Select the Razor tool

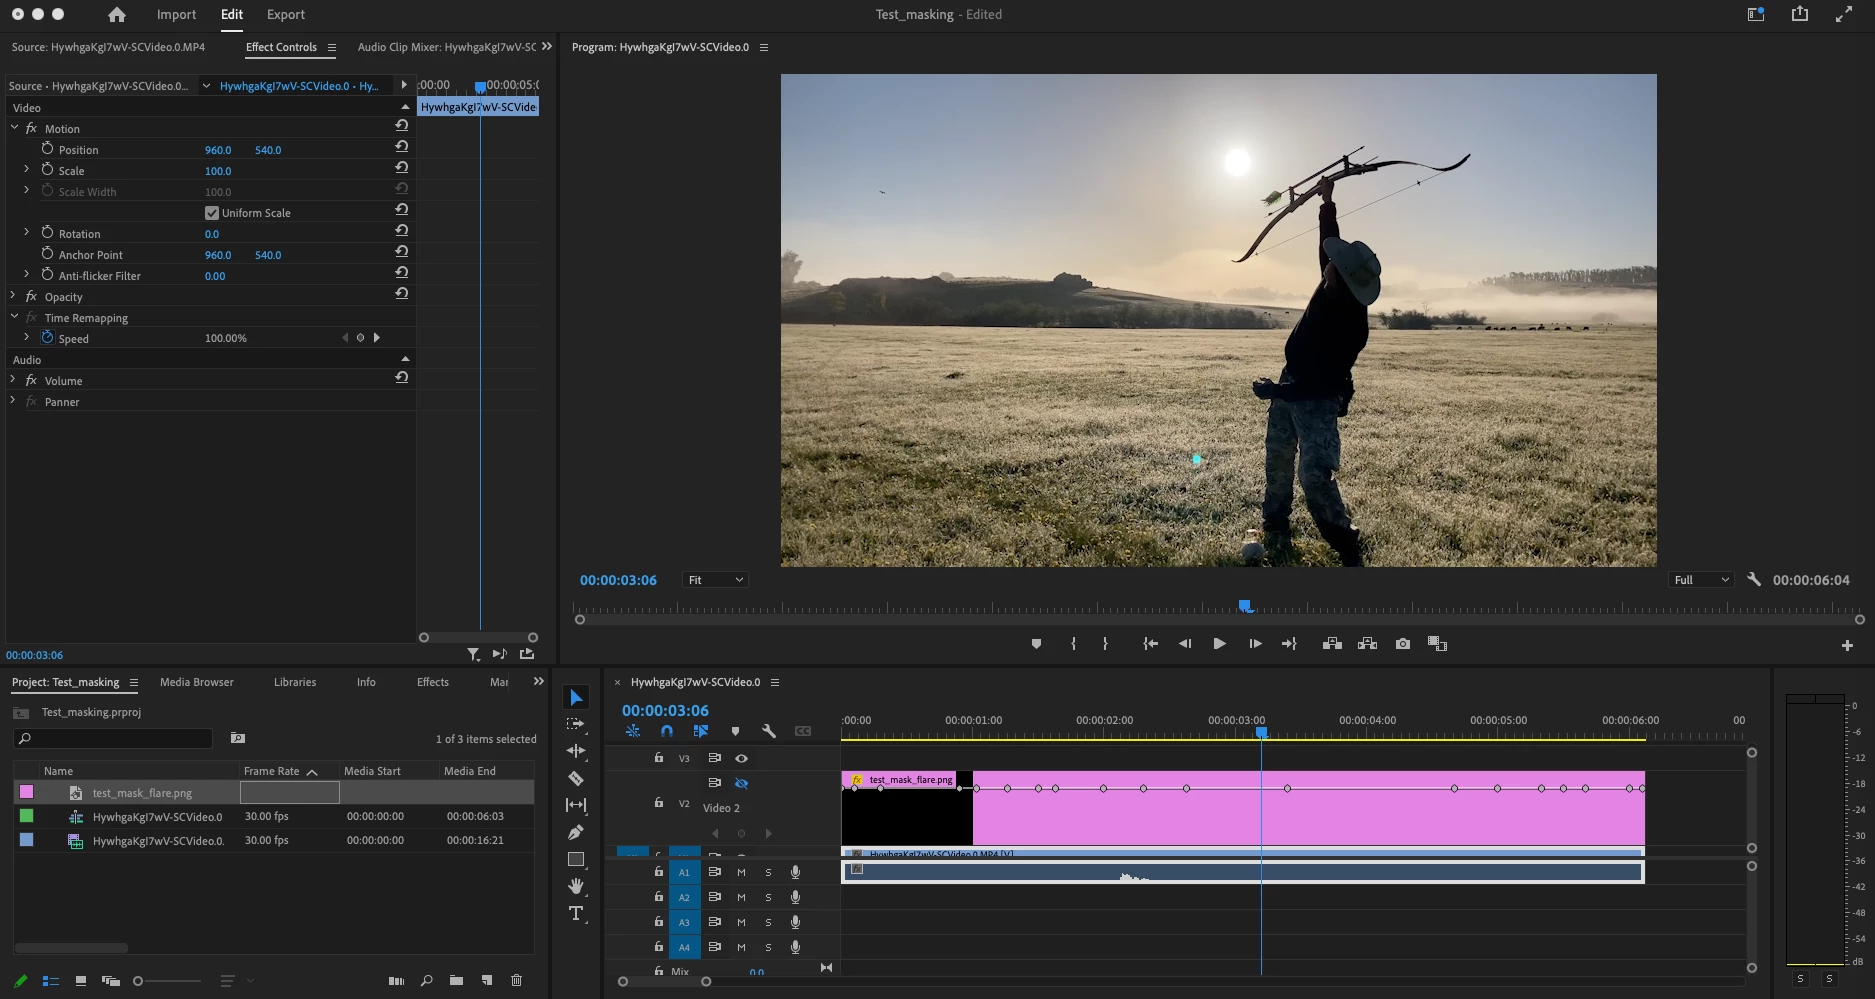[576, 778]
